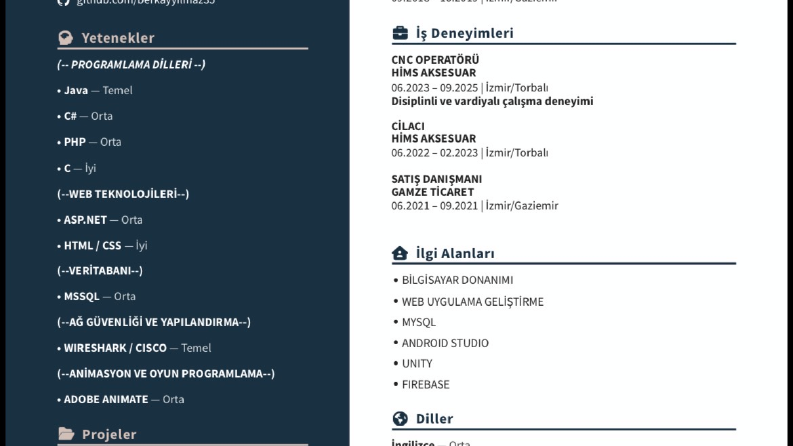The image size is (793, 446).
Task: Click the GAMZE TİCARET company name
Action: 433,192
